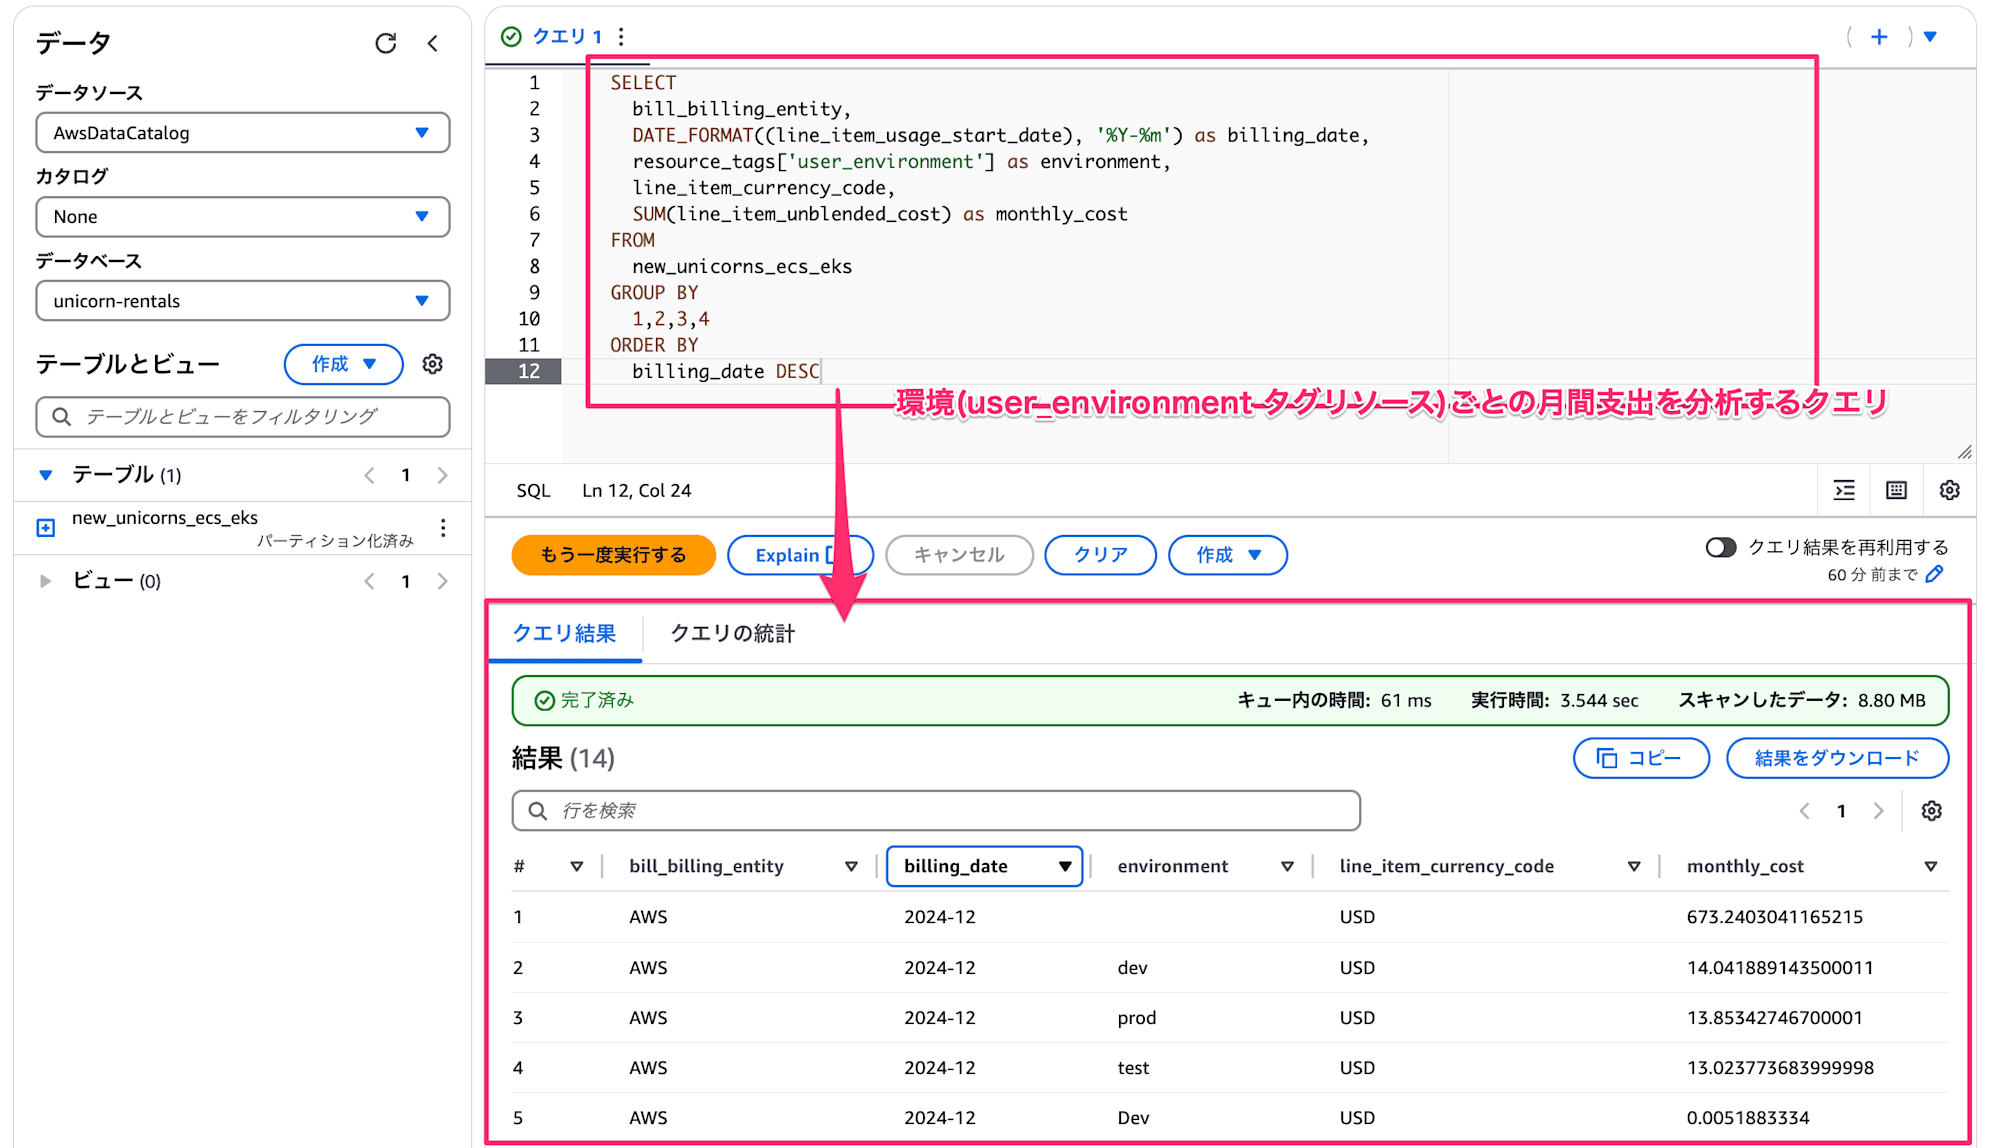The width and height of the screenshot is (2000, 1148).
Task: Sort by line_item_currency_code column
Action: click(1634, 866)
